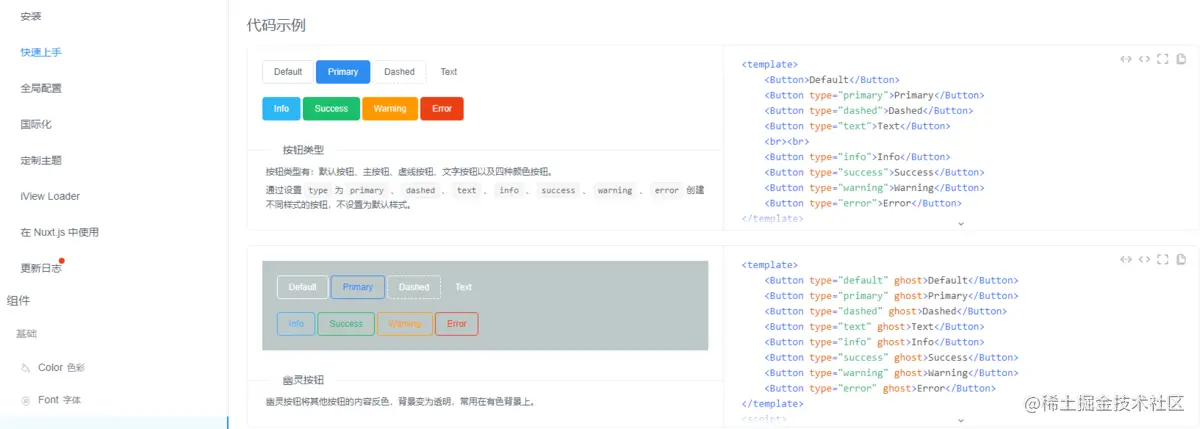The height and width of the screenshot is (429, 1200).
Task: Click the Font 字体 icon in the sidebar
Action: [x=26, y=400]
